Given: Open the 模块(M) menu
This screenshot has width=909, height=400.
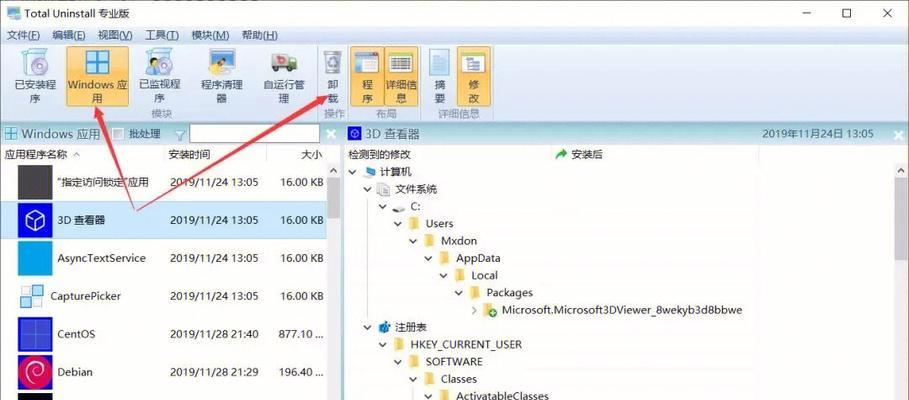Looking at the screenshot, I should pos(210,35).
